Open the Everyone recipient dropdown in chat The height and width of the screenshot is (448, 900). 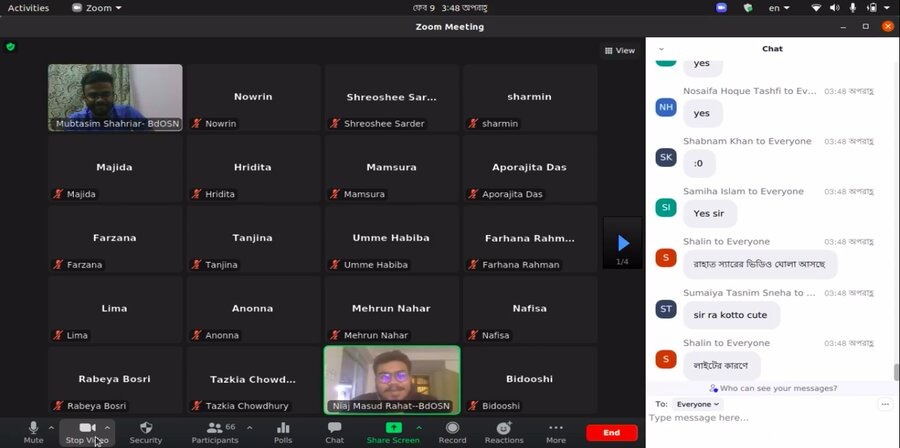click(697, 404)
